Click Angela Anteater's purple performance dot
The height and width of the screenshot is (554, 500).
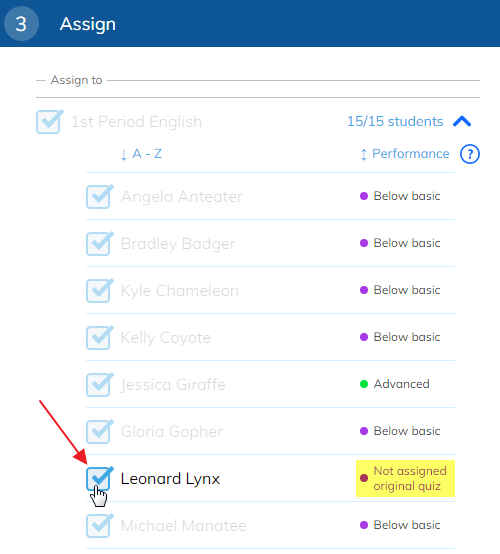[364, 196]
